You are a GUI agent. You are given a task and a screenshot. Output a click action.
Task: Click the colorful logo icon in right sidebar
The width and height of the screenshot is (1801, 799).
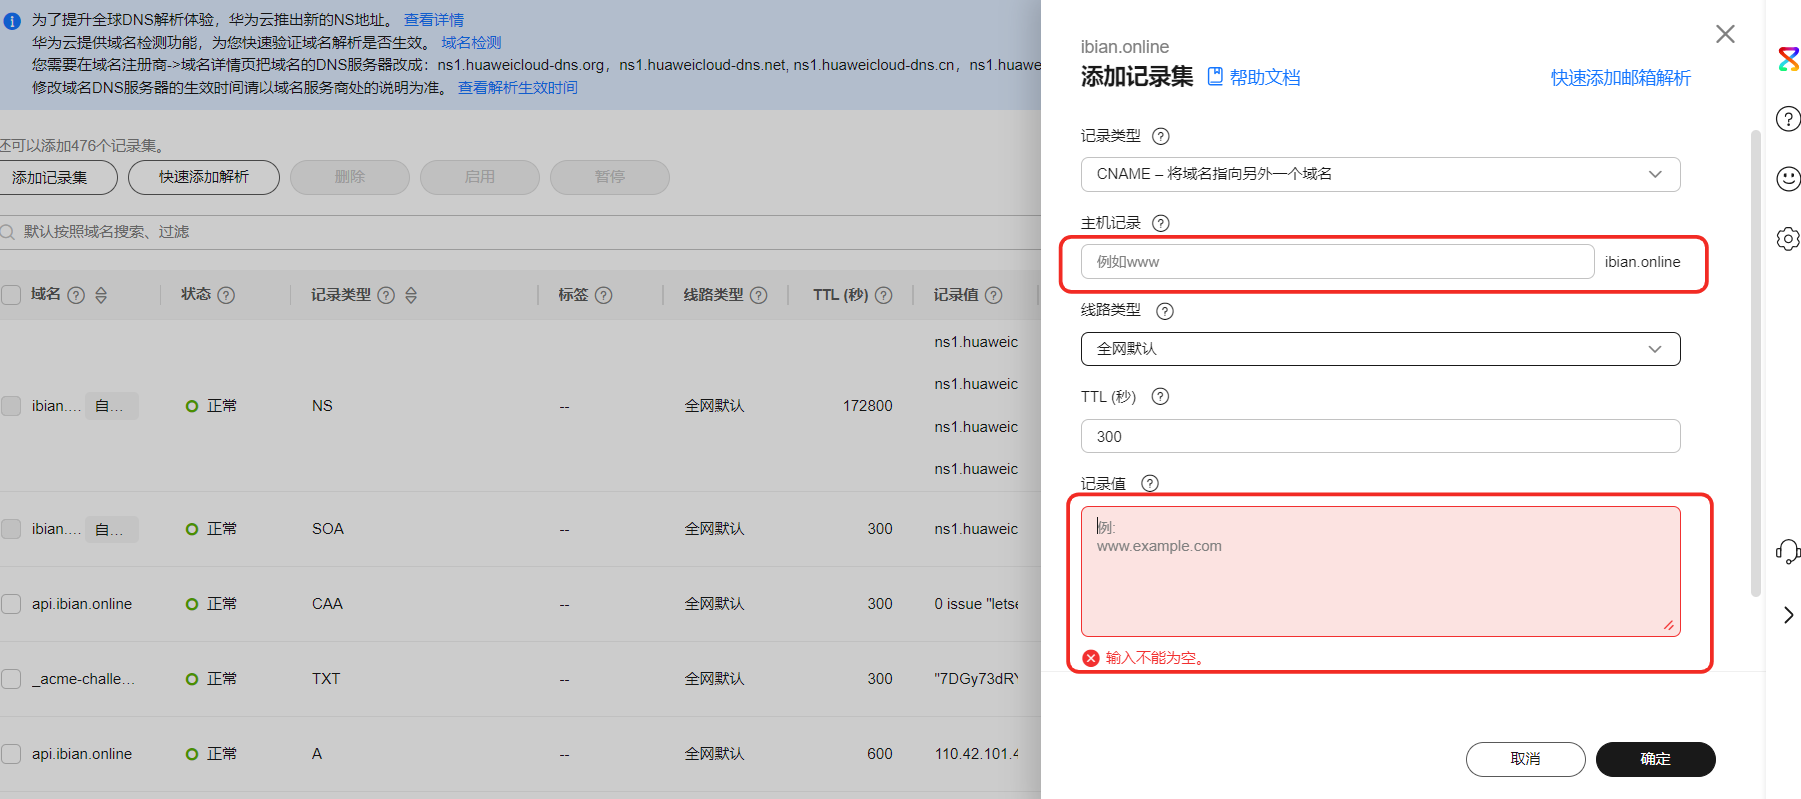click(x=1788, y=59)
